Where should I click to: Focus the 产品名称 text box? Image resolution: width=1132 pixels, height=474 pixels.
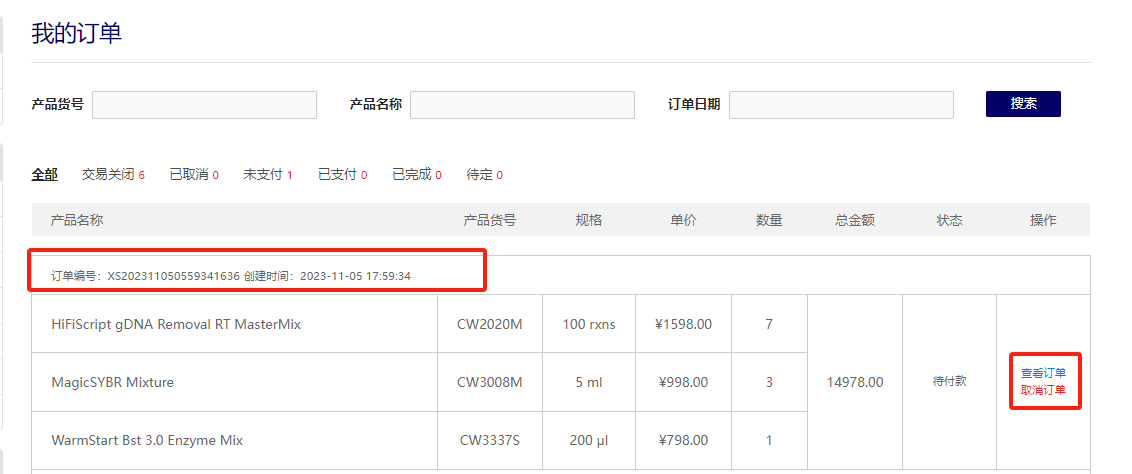tap(522, 105)
